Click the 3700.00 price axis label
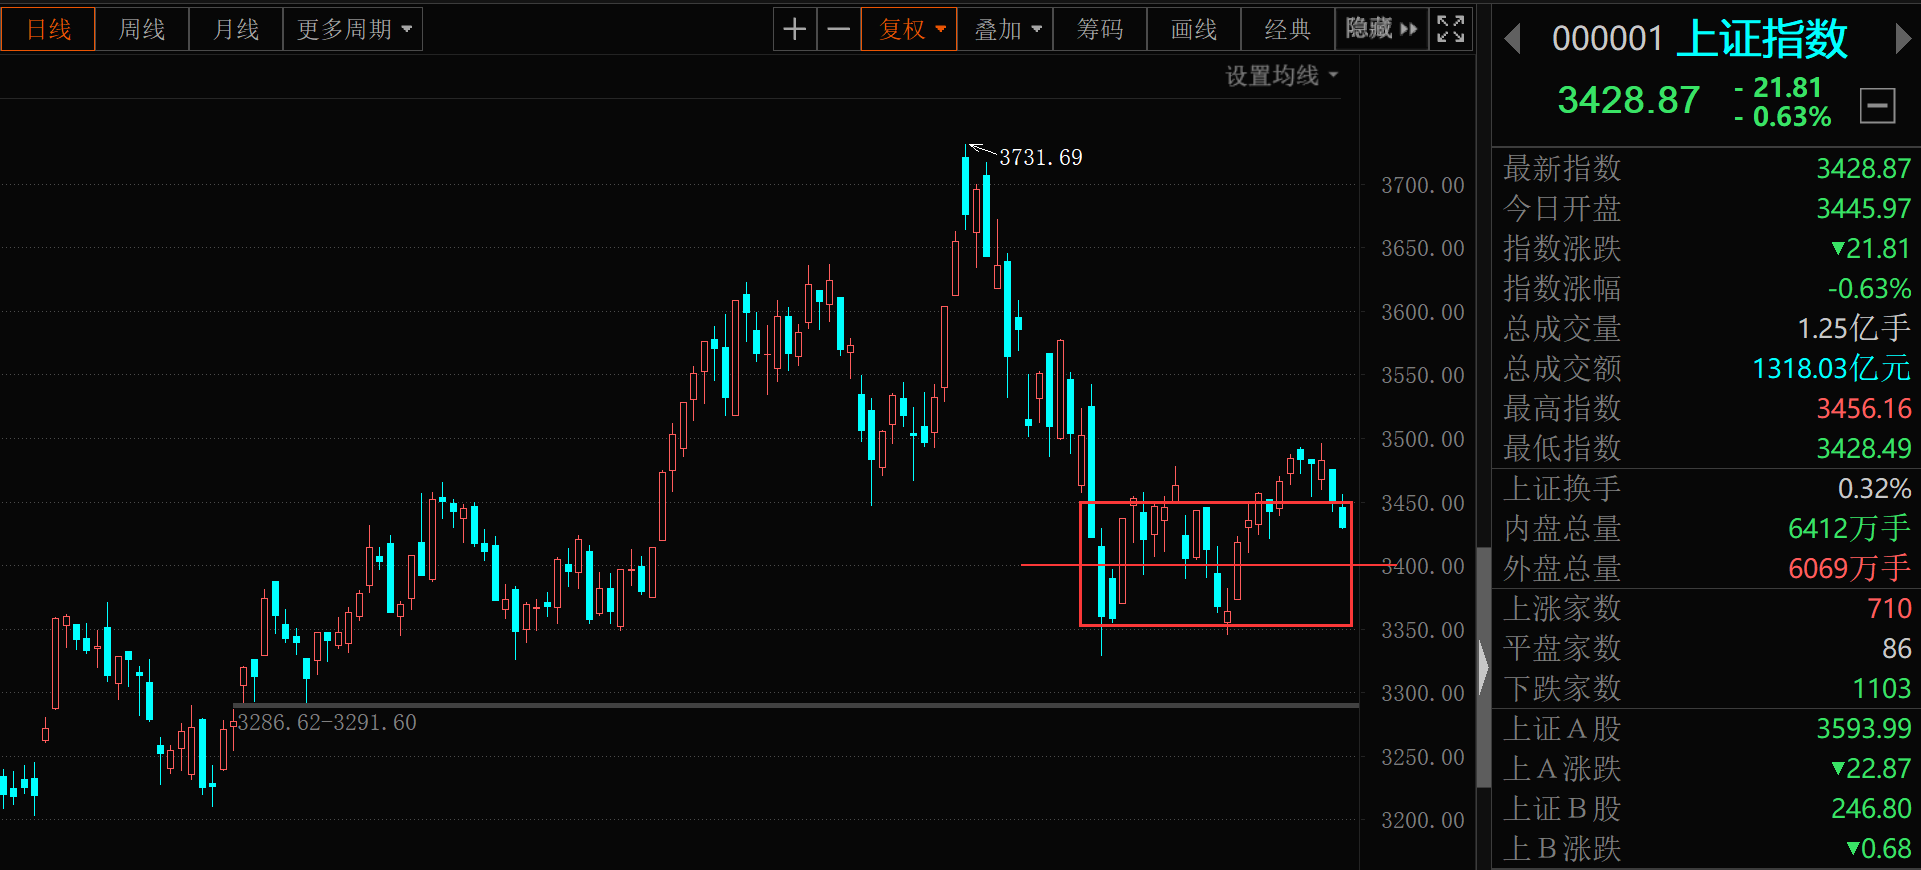The image size is (1921, 870). (x=1422, y=185)
